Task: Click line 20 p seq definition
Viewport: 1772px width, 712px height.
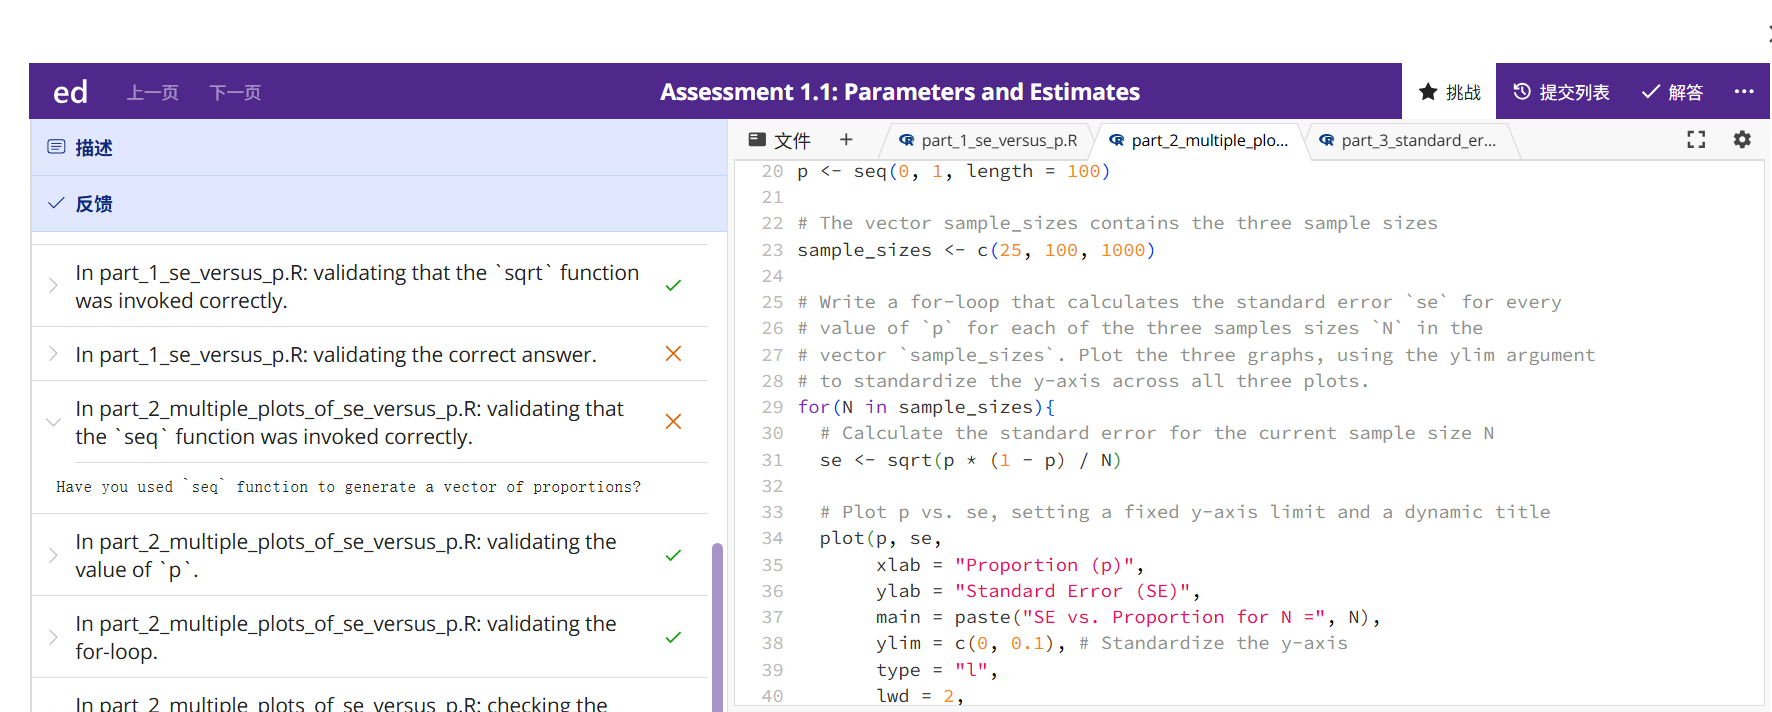Action: point(954,171)
